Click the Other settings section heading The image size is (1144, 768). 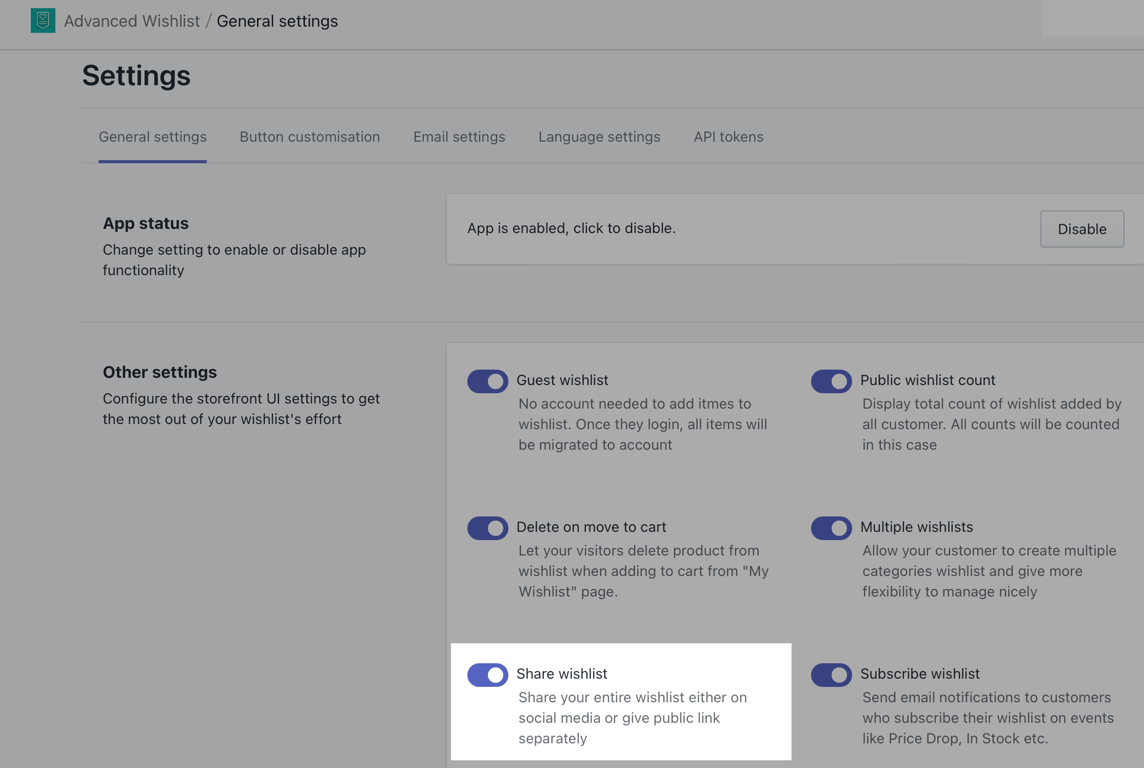159,372
